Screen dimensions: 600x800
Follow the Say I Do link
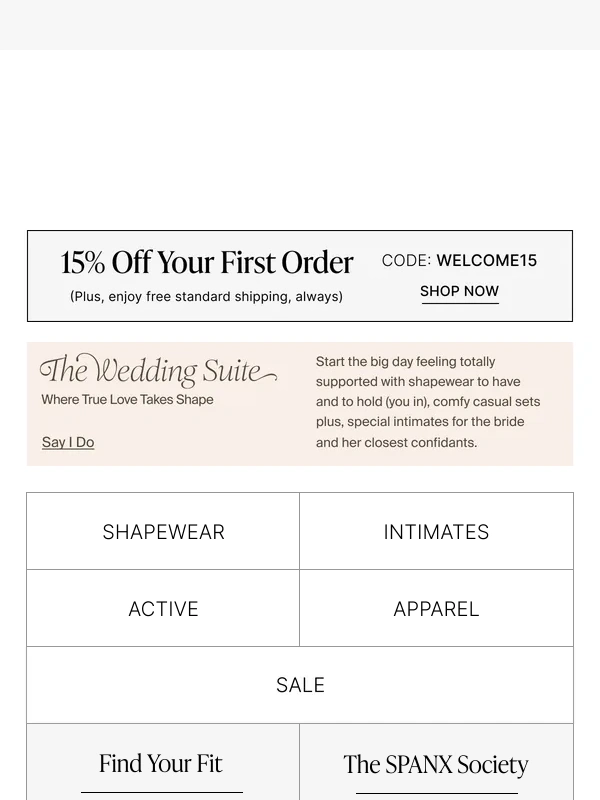pos(68,442)
